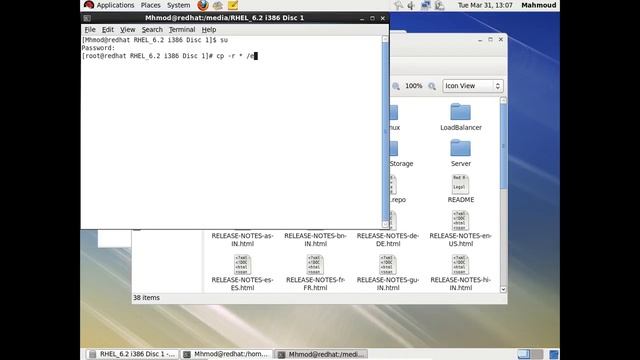This screenshot has width=640, height=360.
Task: Select RELEASE-NOTES-en-US.html file
Action: point(460,229)
